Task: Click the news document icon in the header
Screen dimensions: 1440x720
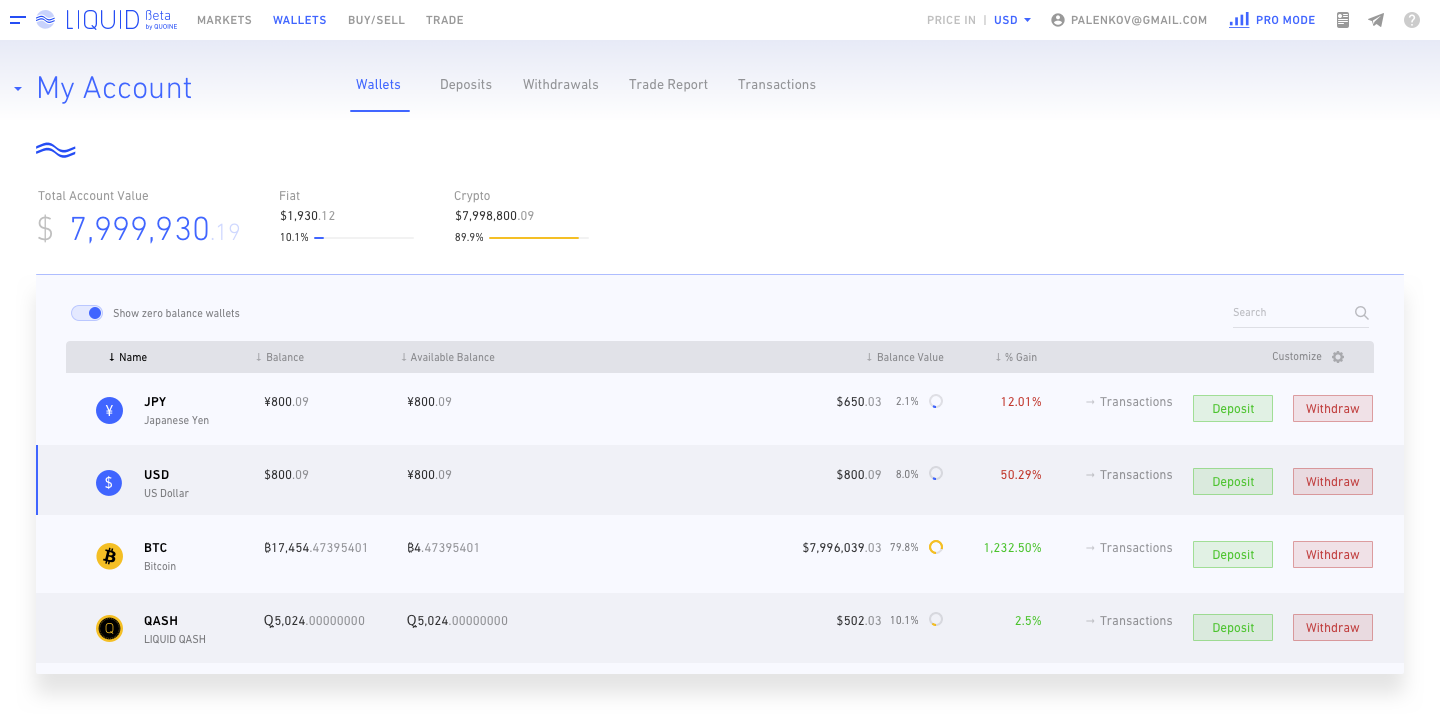Action: click(x=1343, y=20)
